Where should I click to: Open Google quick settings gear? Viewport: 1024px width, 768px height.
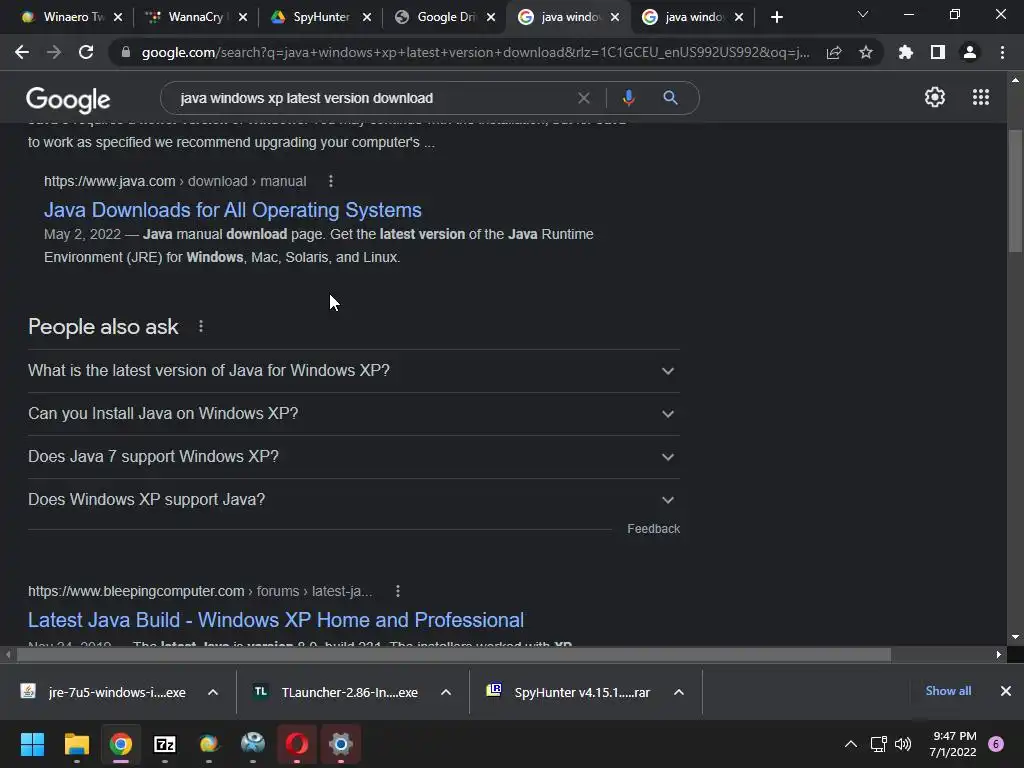pos(935,97)
